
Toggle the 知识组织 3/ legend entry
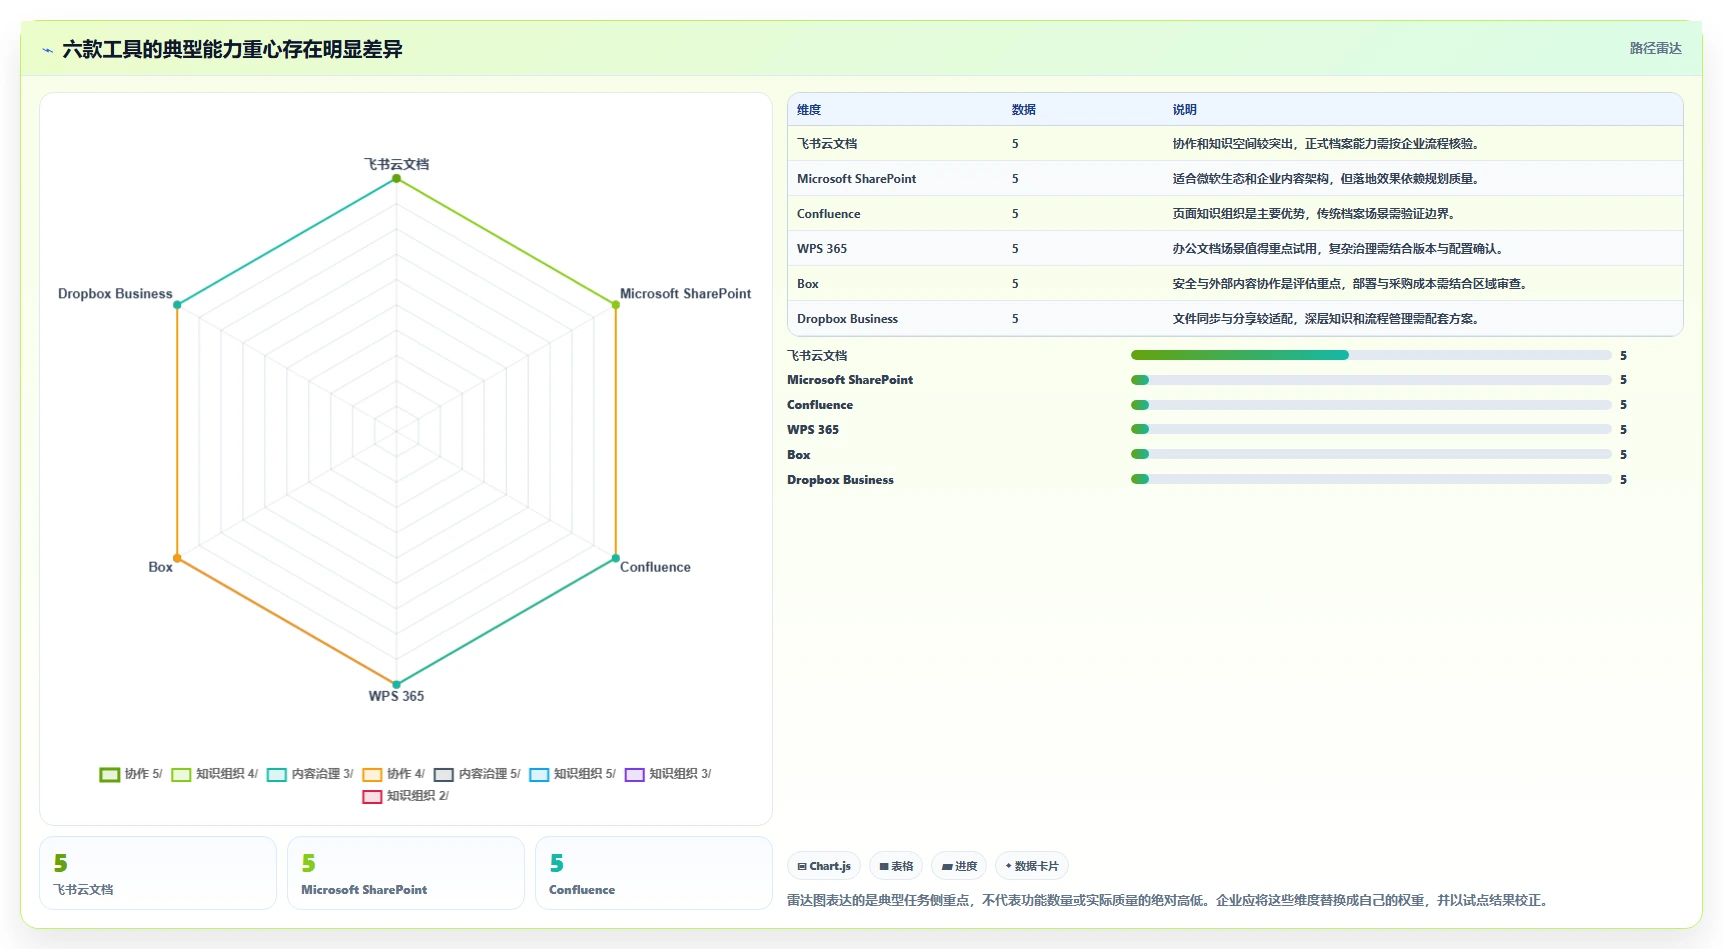(668, 774)
